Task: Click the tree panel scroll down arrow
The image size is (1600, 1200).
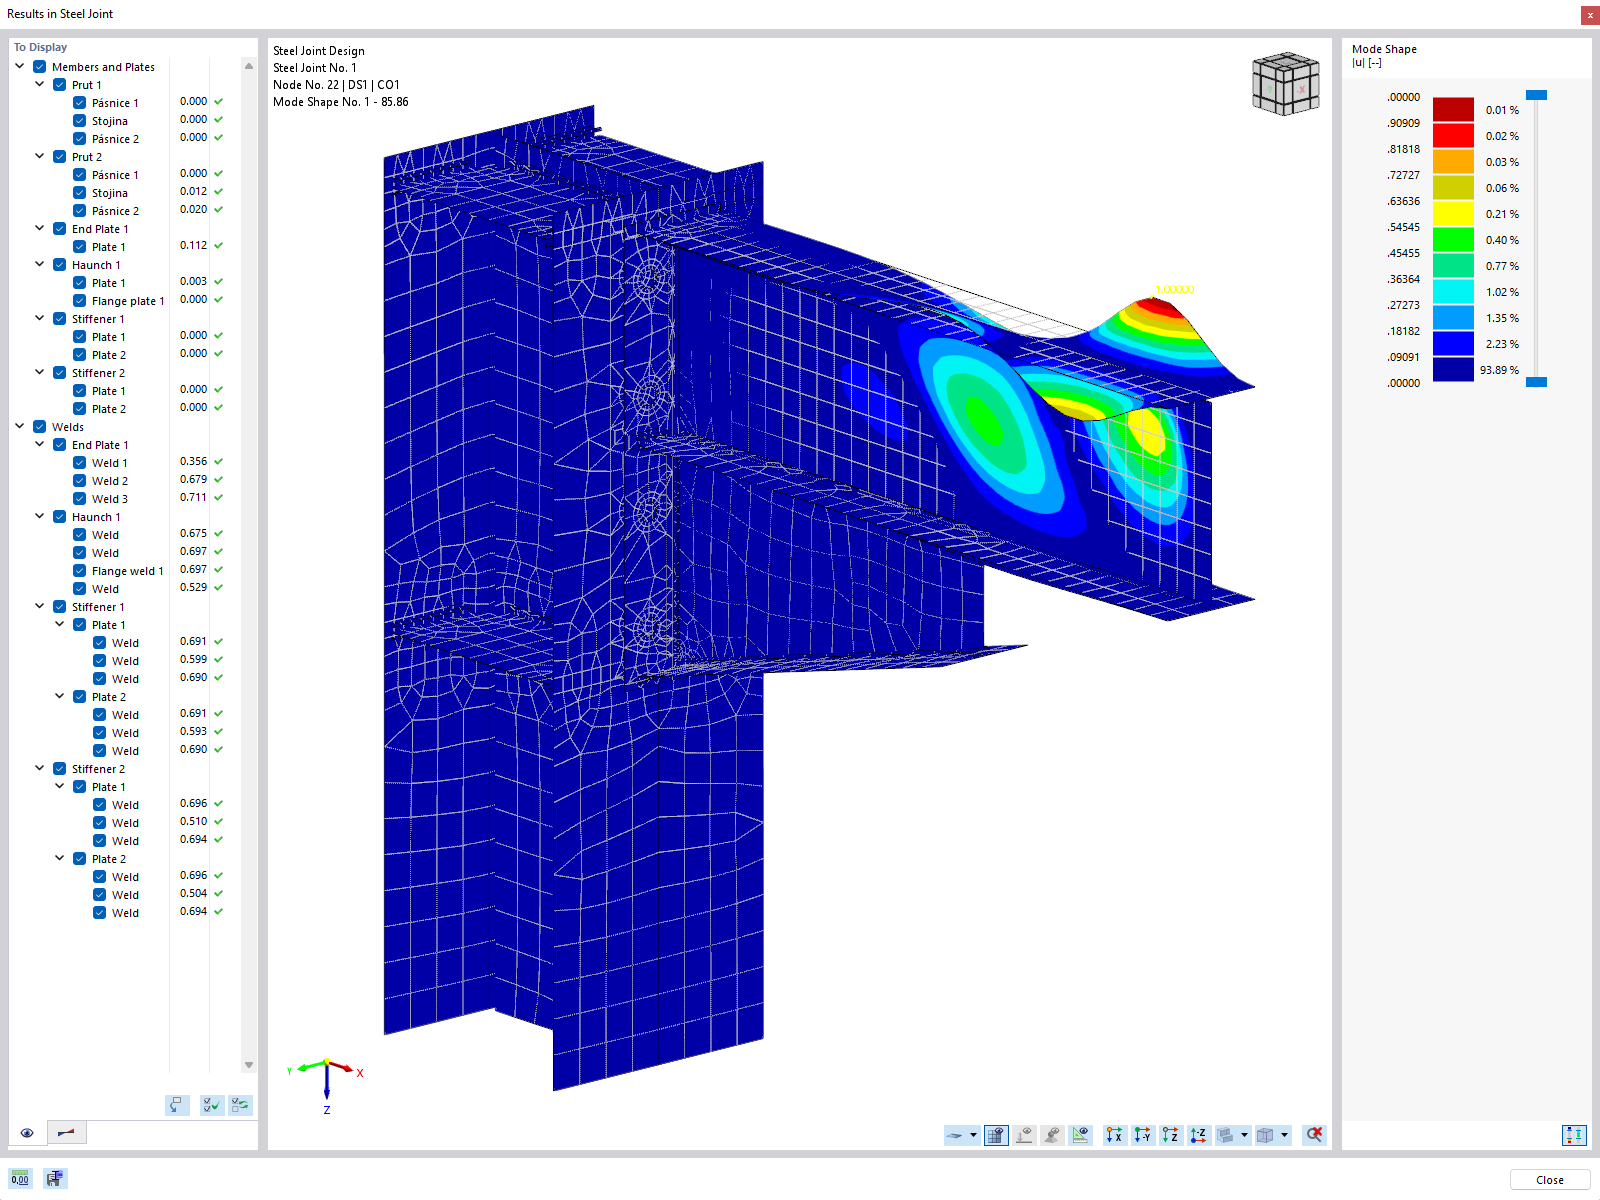Action: tap(249, 1065)
